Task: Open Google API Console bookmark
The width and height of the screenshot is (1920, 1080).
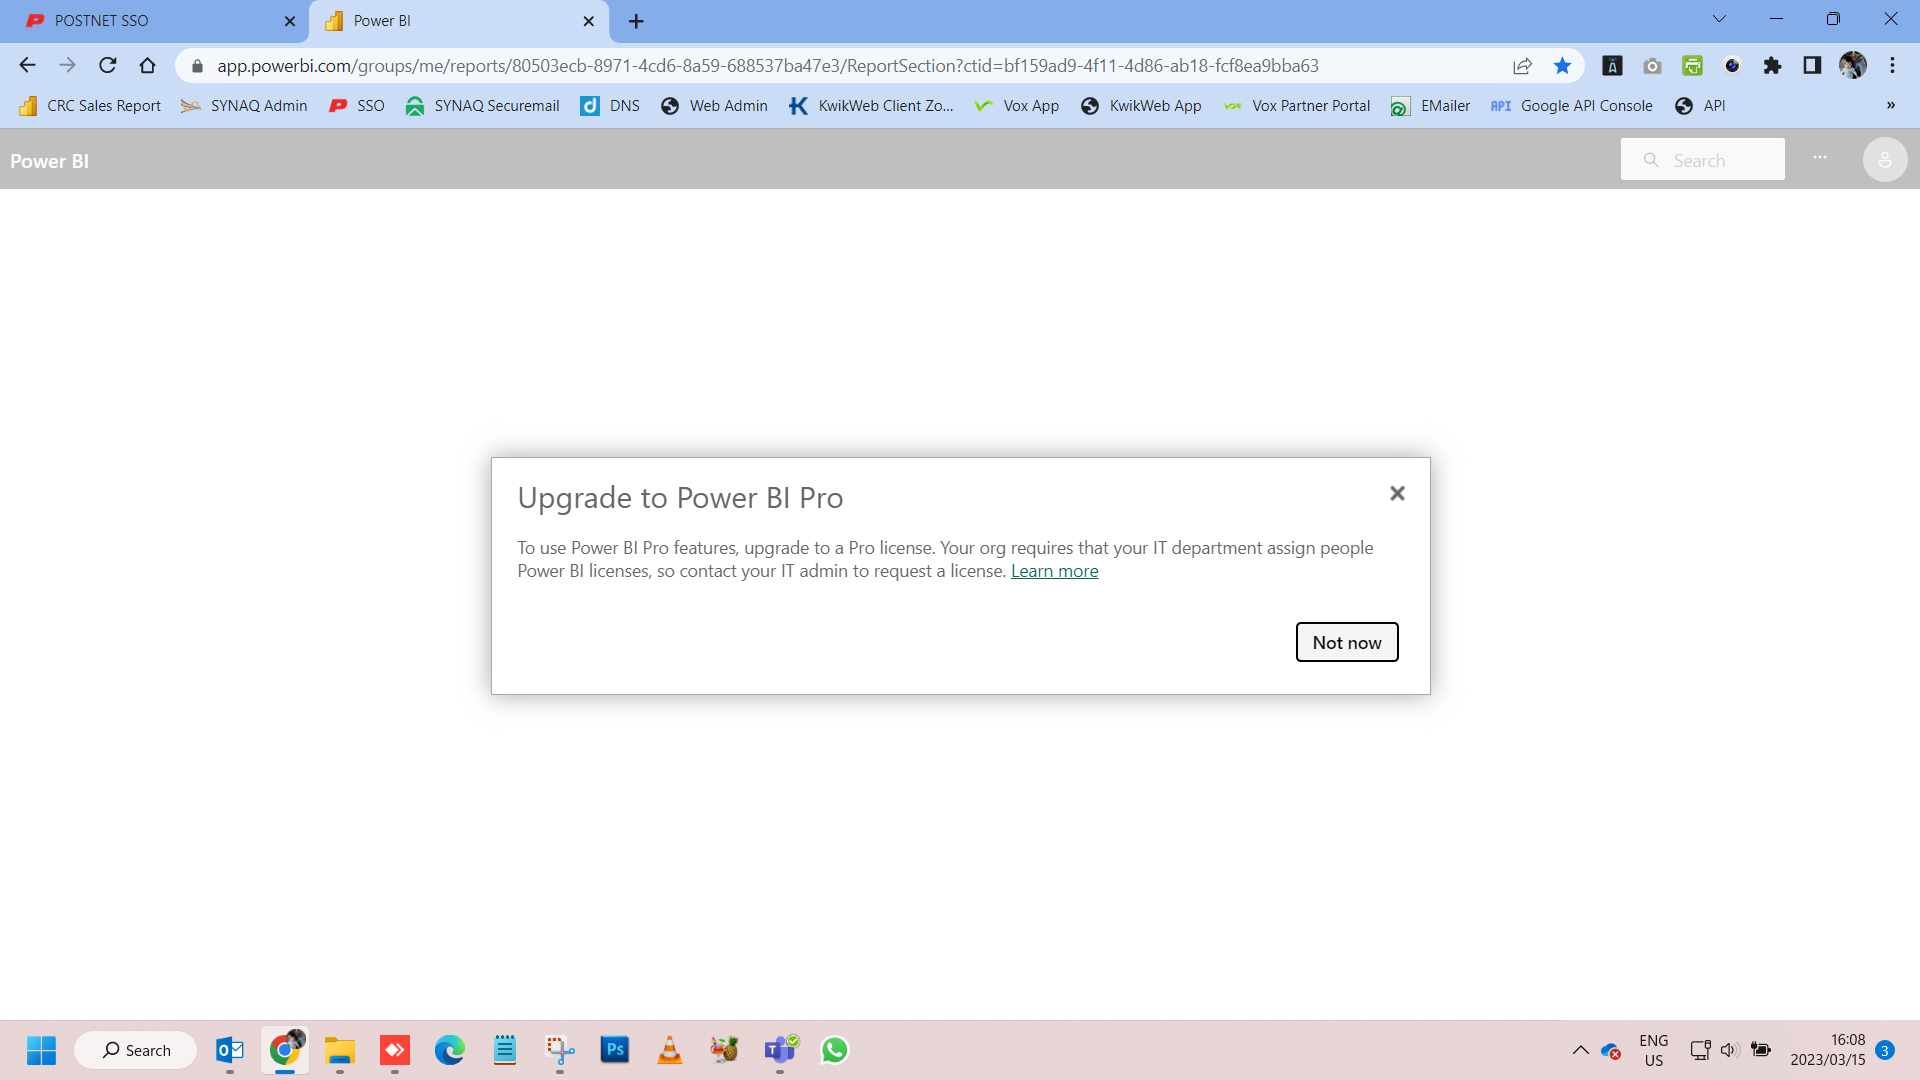Action: [1571, 106]
